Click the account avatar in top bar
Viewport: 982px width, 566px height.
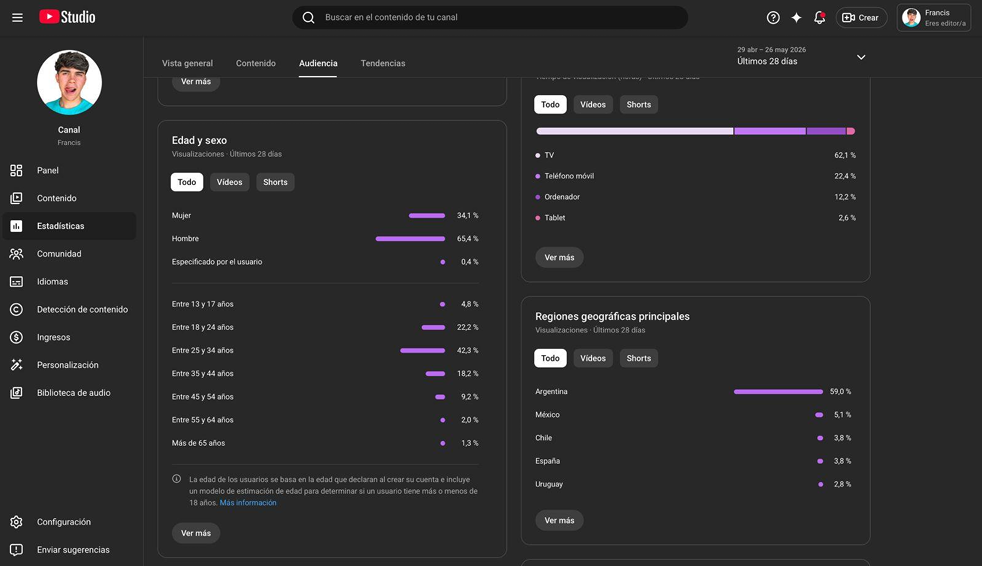tap(911, 18)
